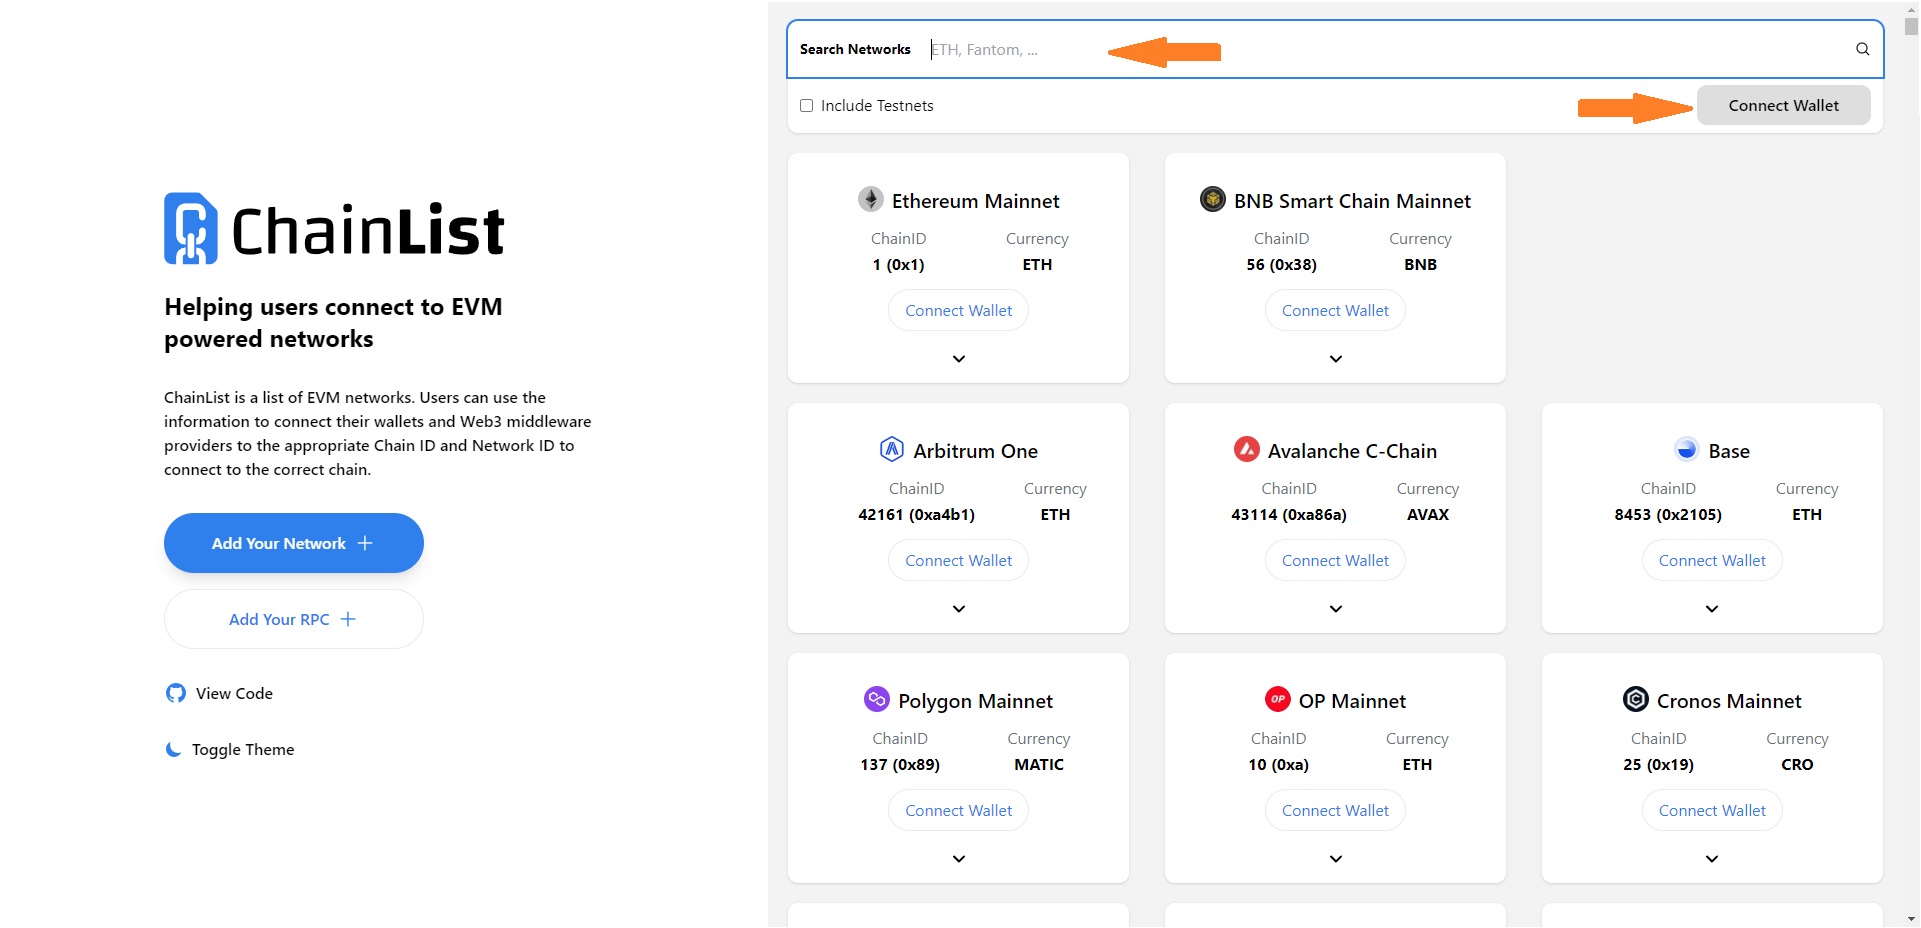
Task: Click the Ethereum Mainnet logo icon
Action: point(871,199)
